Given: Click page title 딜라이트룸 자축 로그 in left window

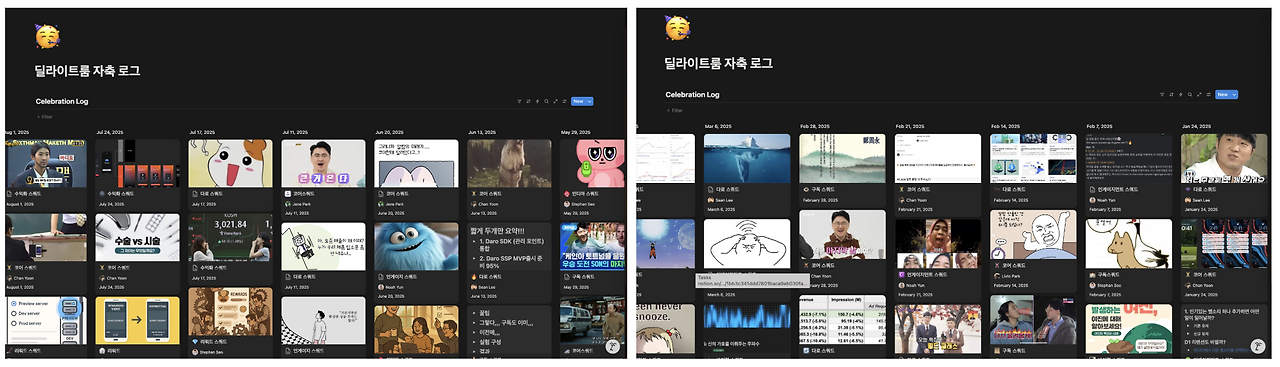Looking at the screenshot, I should (x=87, y=71).
